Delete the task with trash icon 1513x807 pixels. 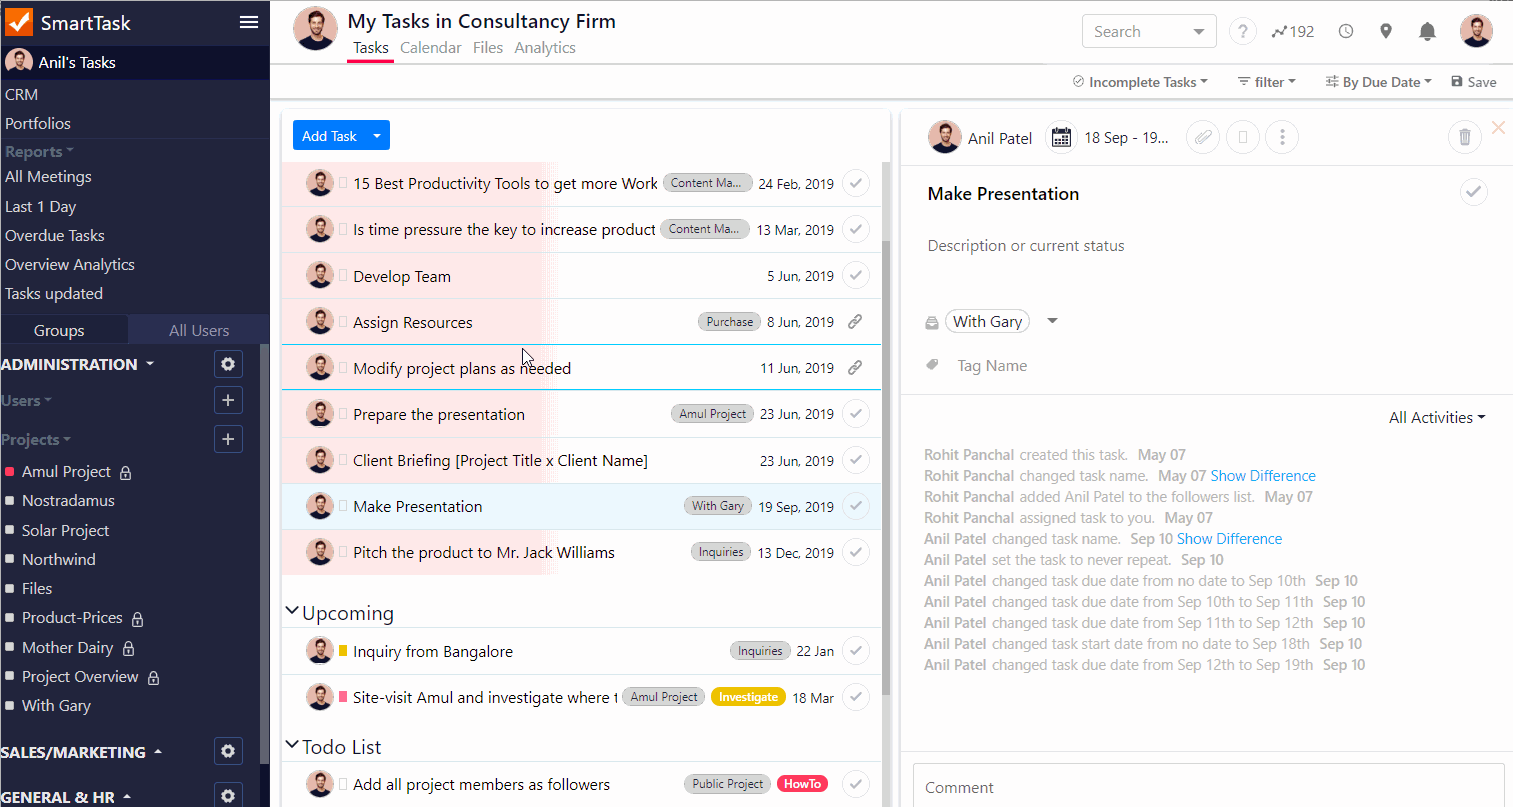pos(1464,137)
